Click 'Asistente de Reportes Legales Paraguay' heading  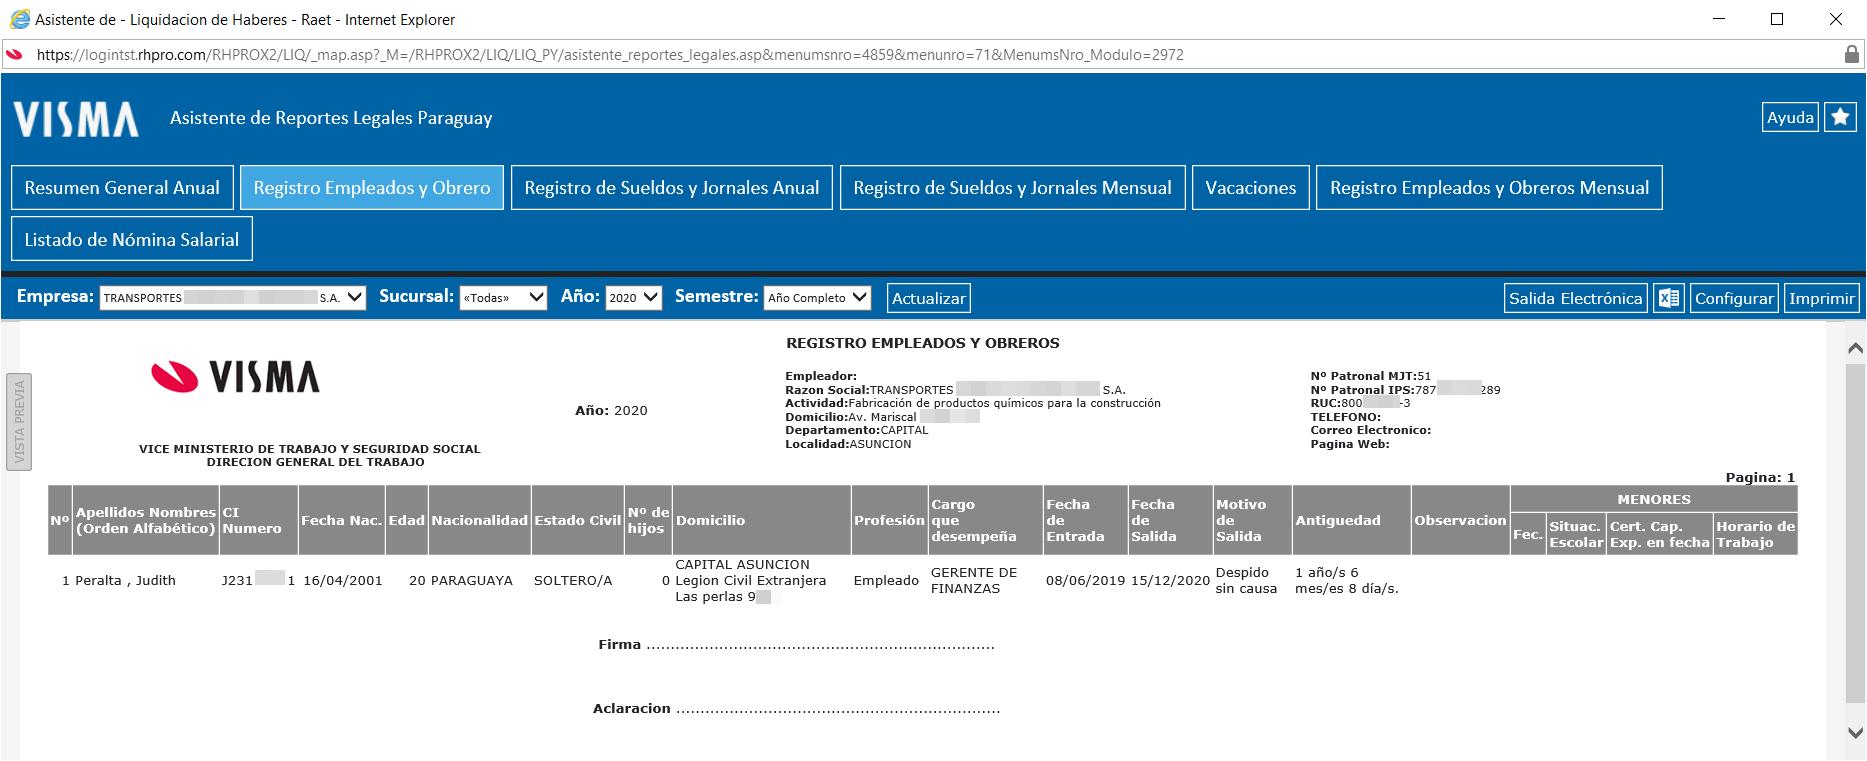tap(331, 118)
